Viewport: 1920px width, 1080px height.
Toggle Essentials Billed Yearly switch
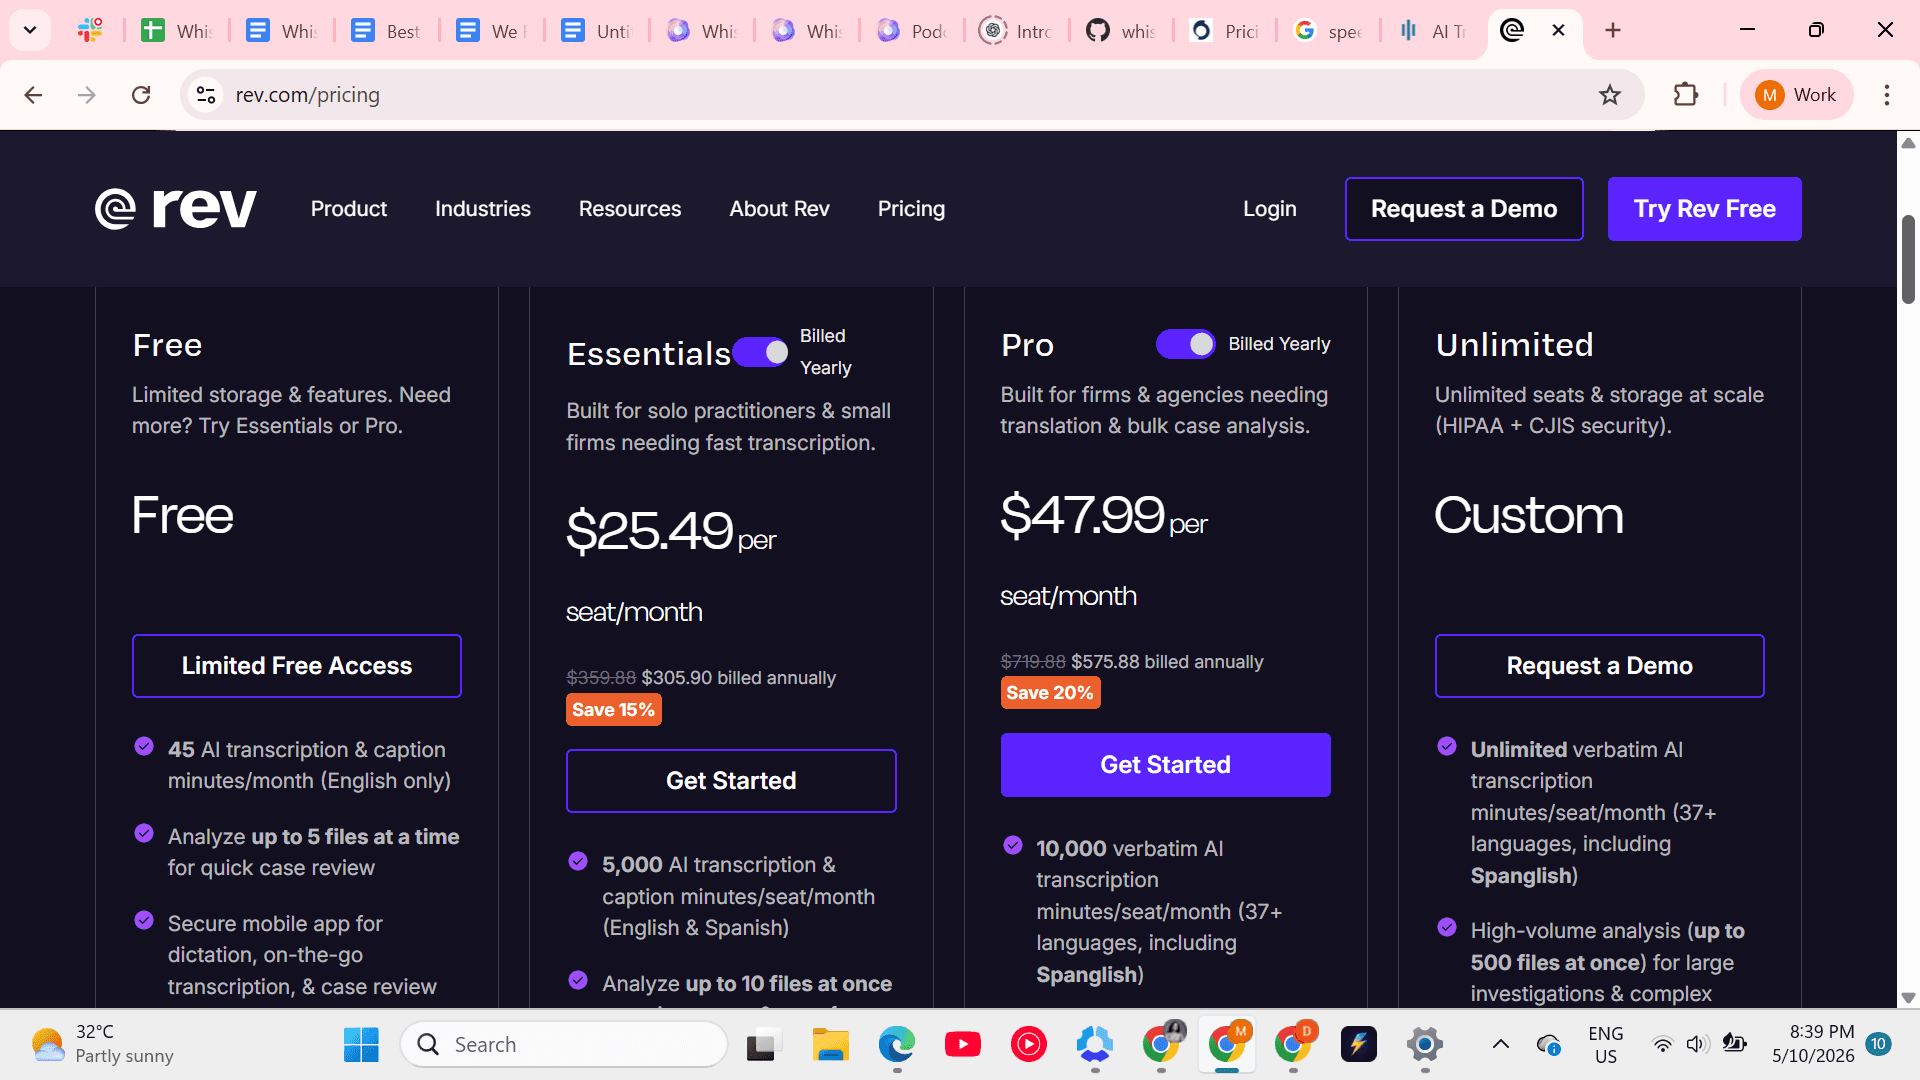tap(760, 352)
